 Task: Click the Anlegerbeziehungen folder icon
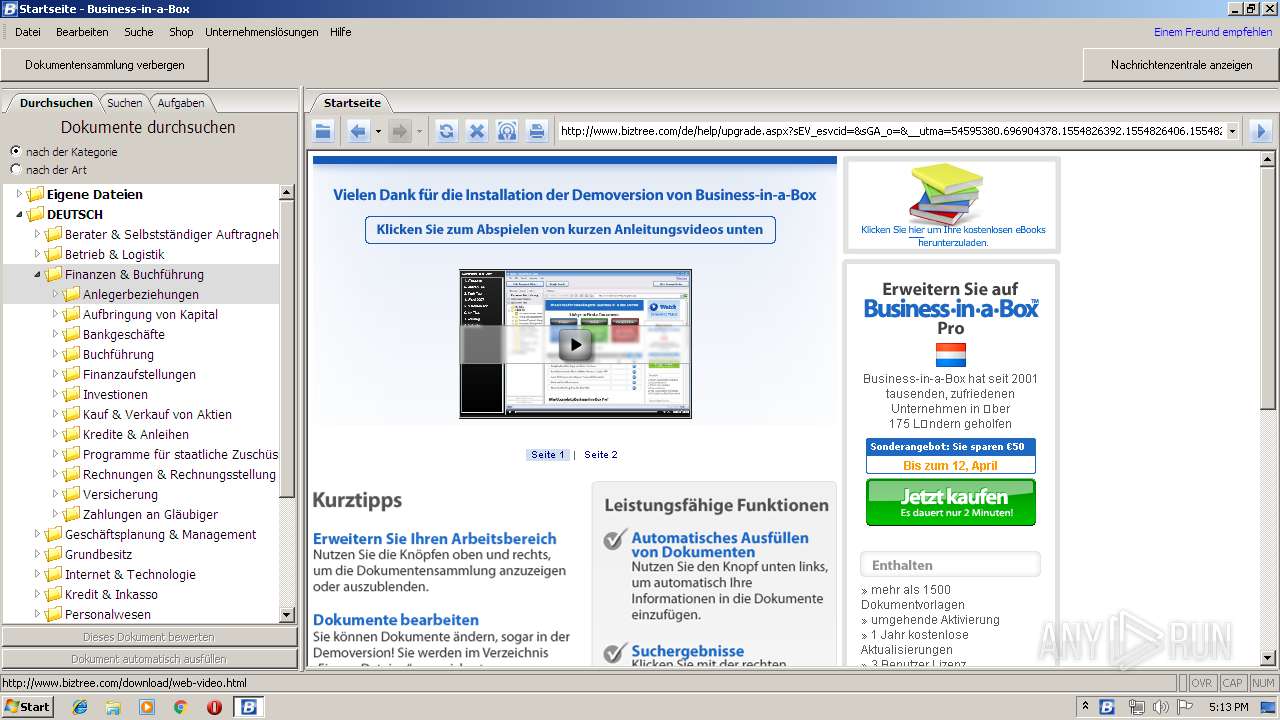pyautogui.click(x=72, y=294)
